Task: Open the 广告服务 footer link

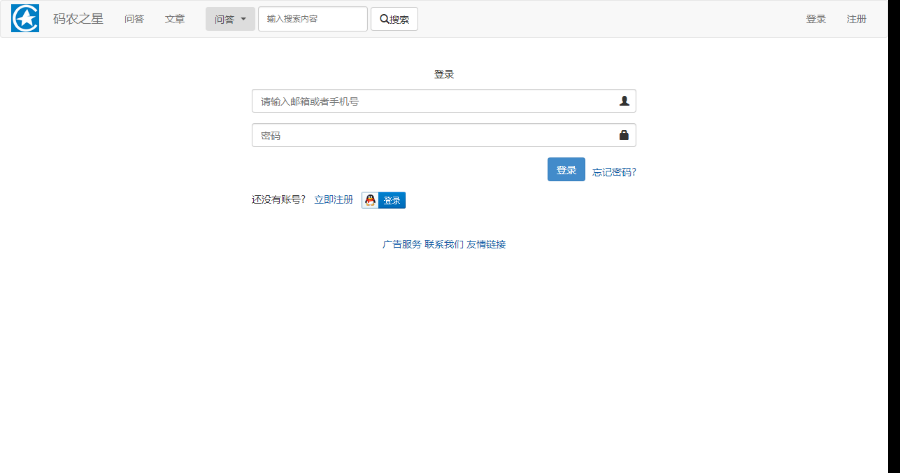Action: pos(402,245)
